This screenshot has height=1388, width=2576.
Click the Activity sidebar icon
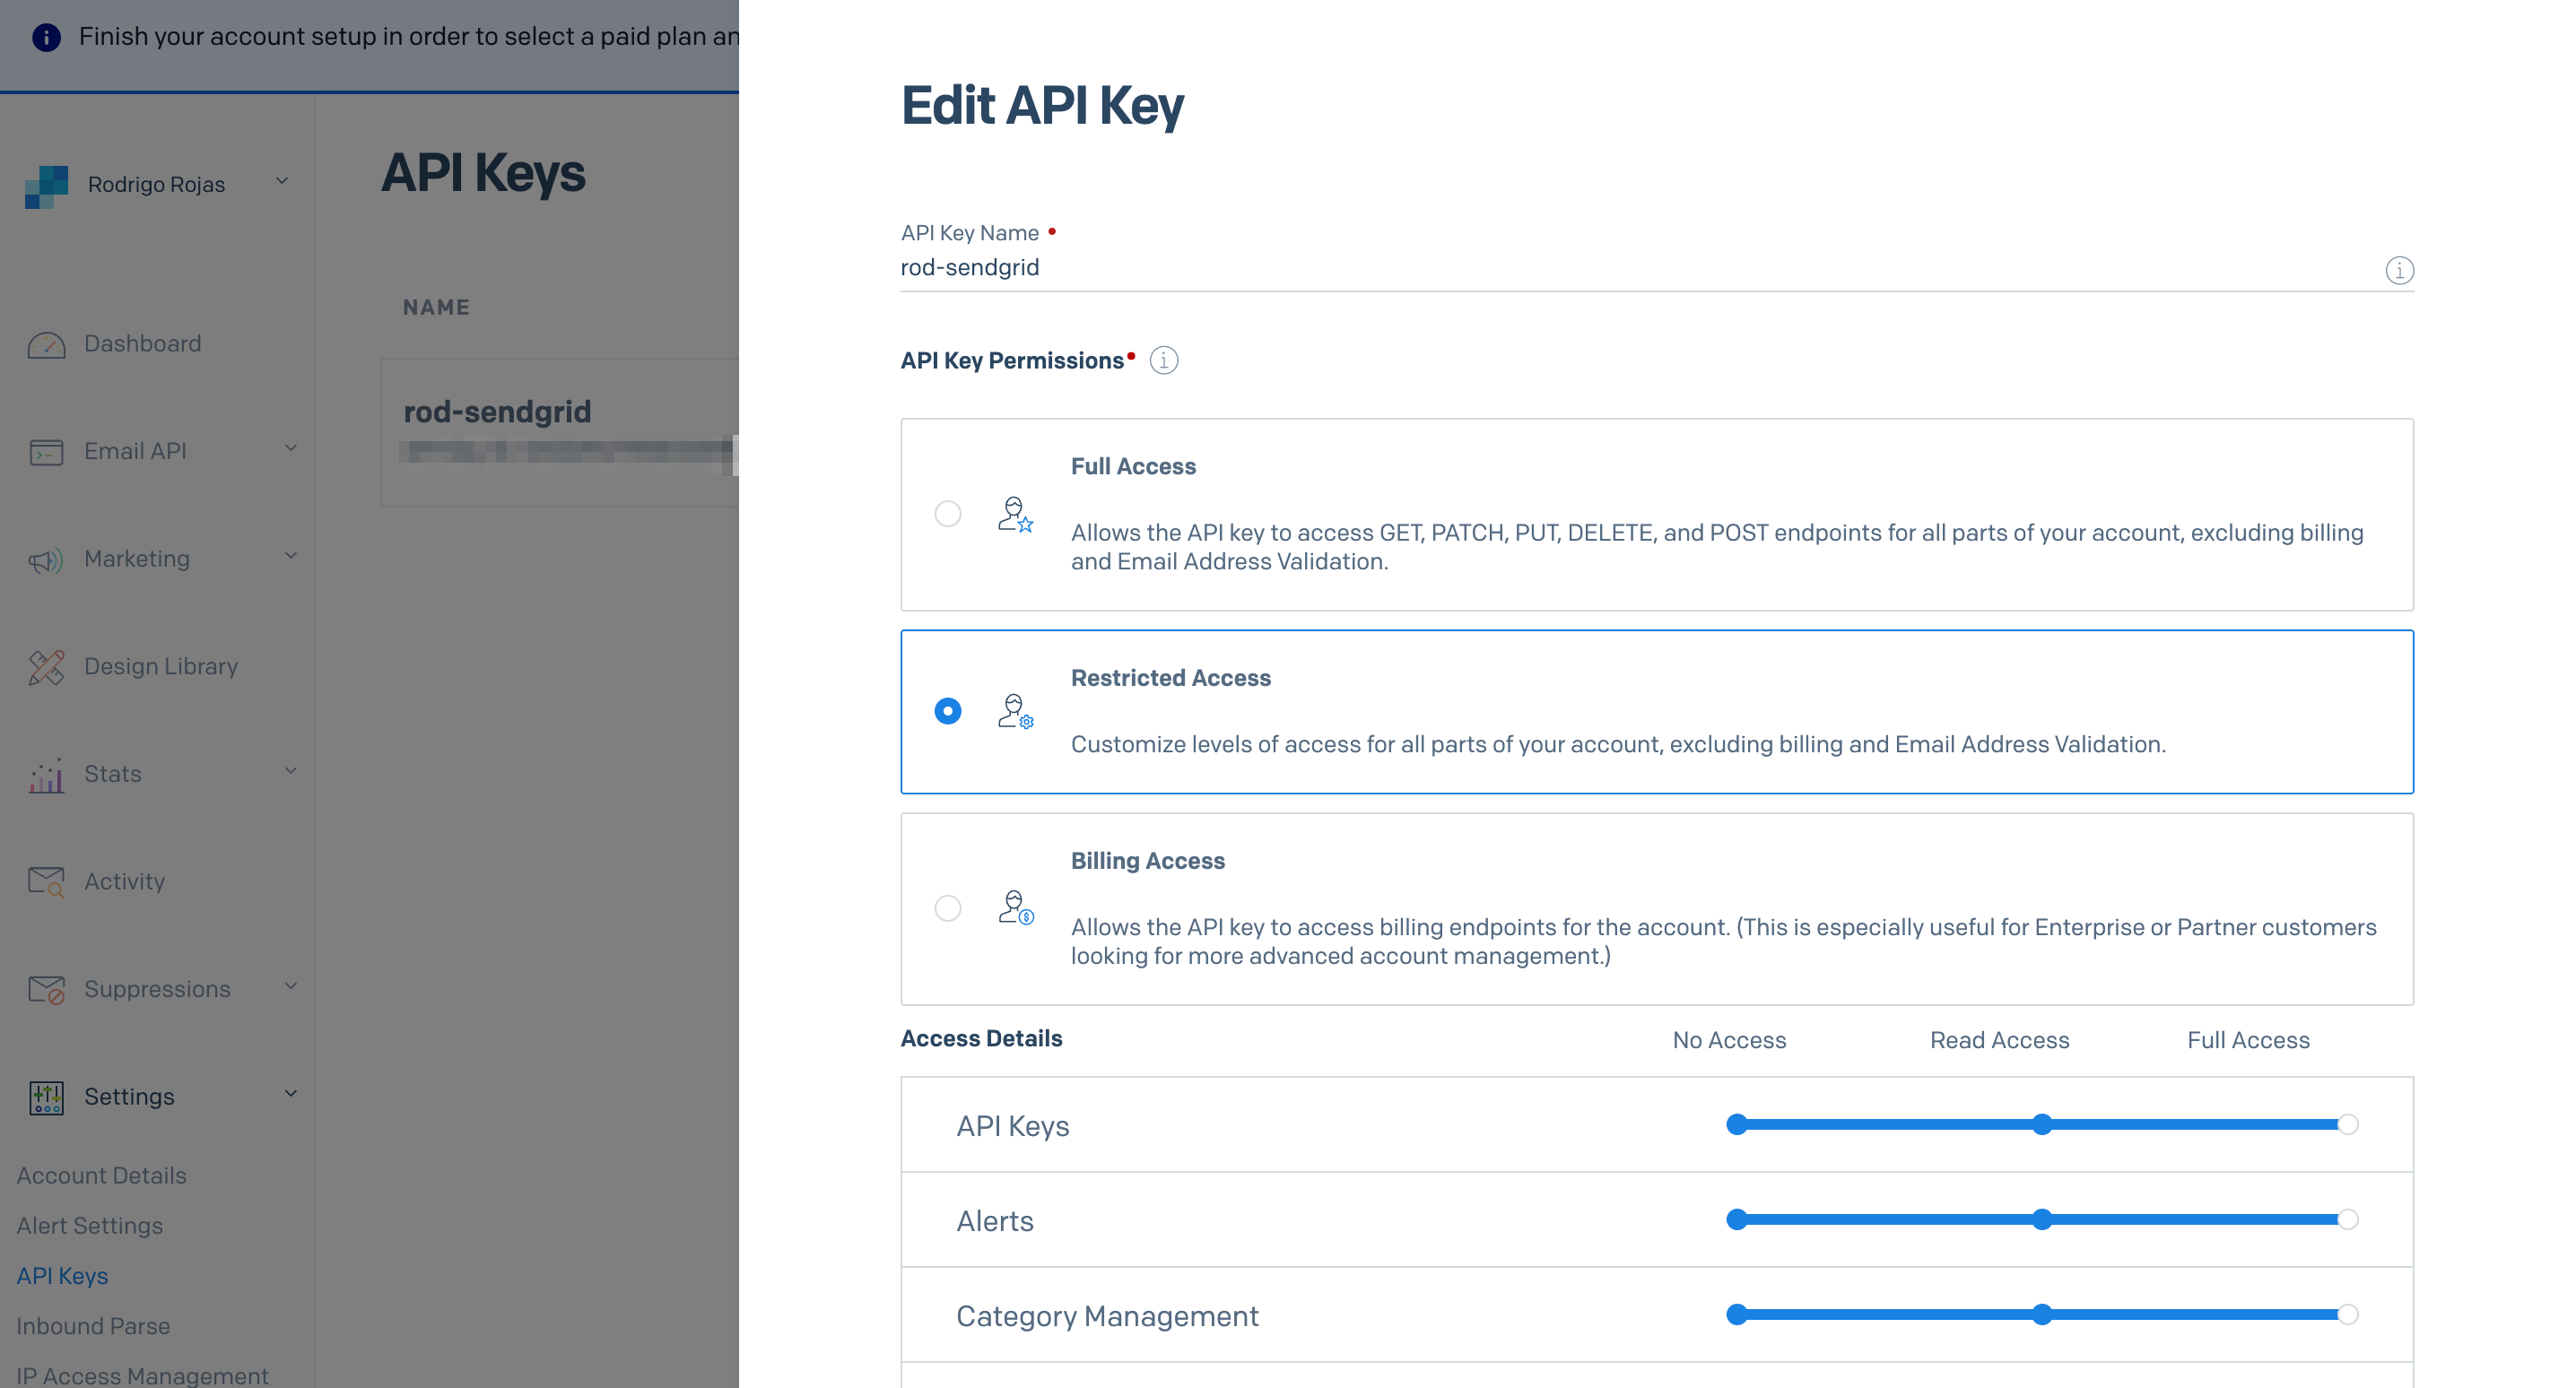[46, 881]
